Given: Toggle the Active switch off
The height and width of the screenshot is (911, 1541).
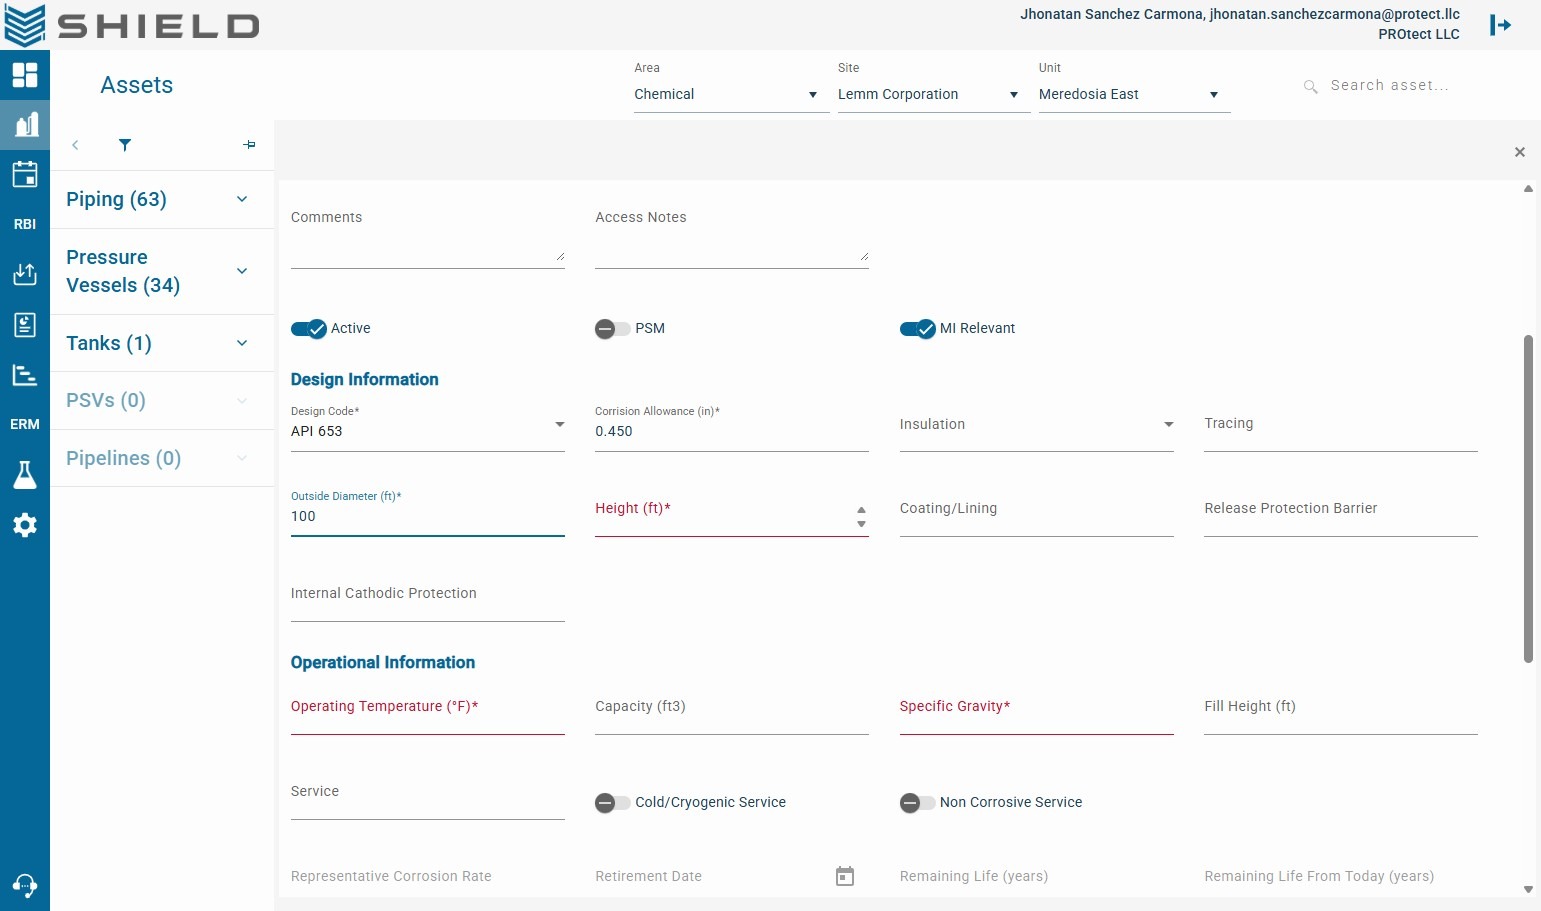Looking at the screenshot, I should [309, 329].
